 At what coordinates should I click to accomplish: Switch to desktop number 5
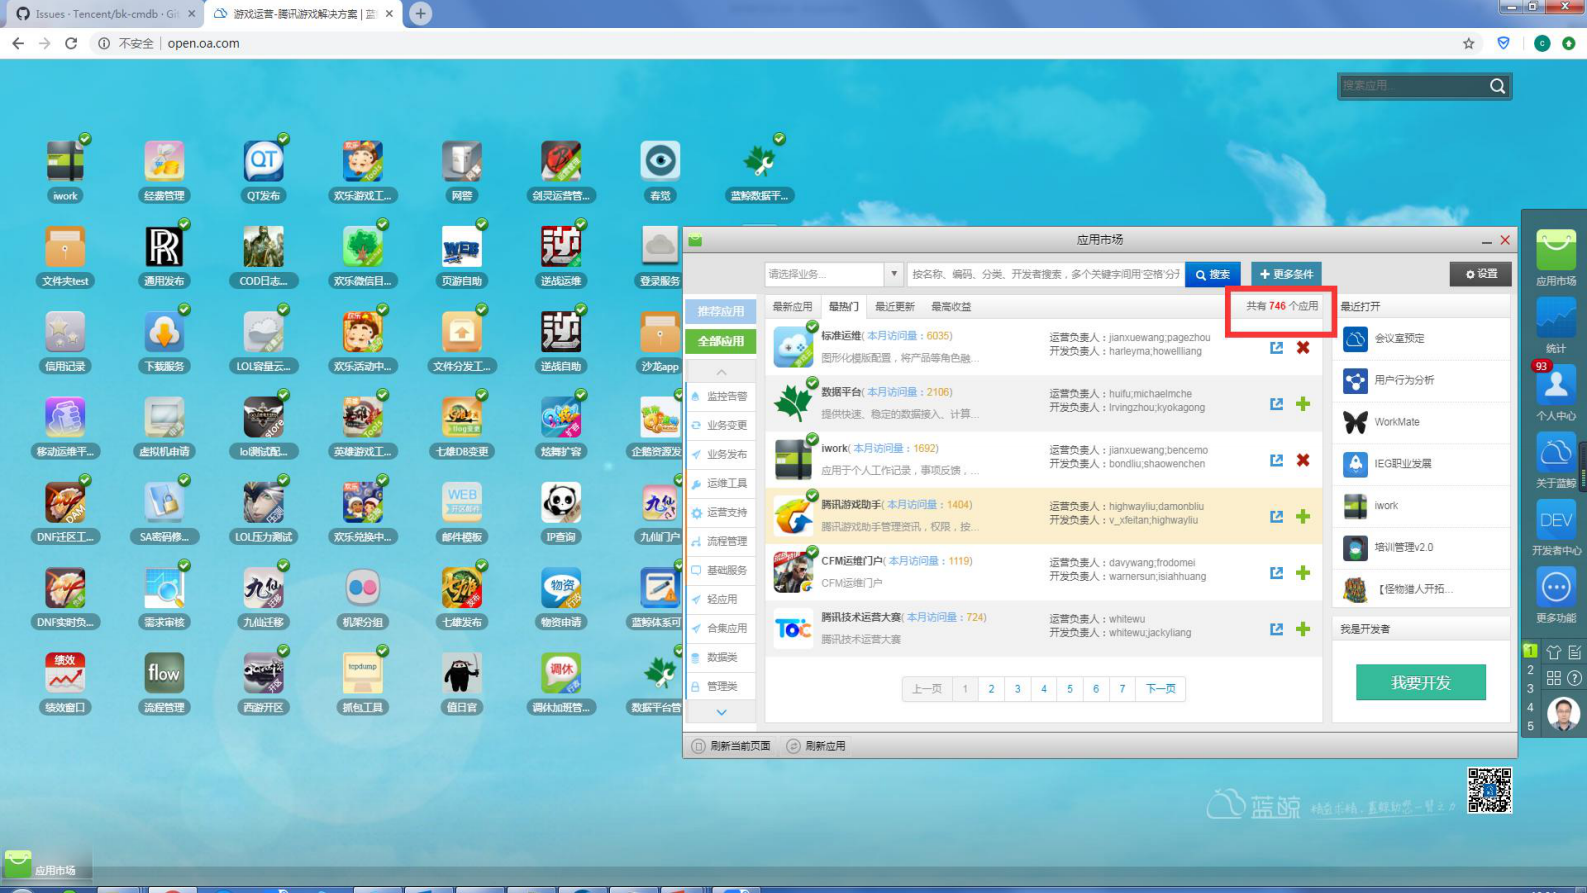1530,726
